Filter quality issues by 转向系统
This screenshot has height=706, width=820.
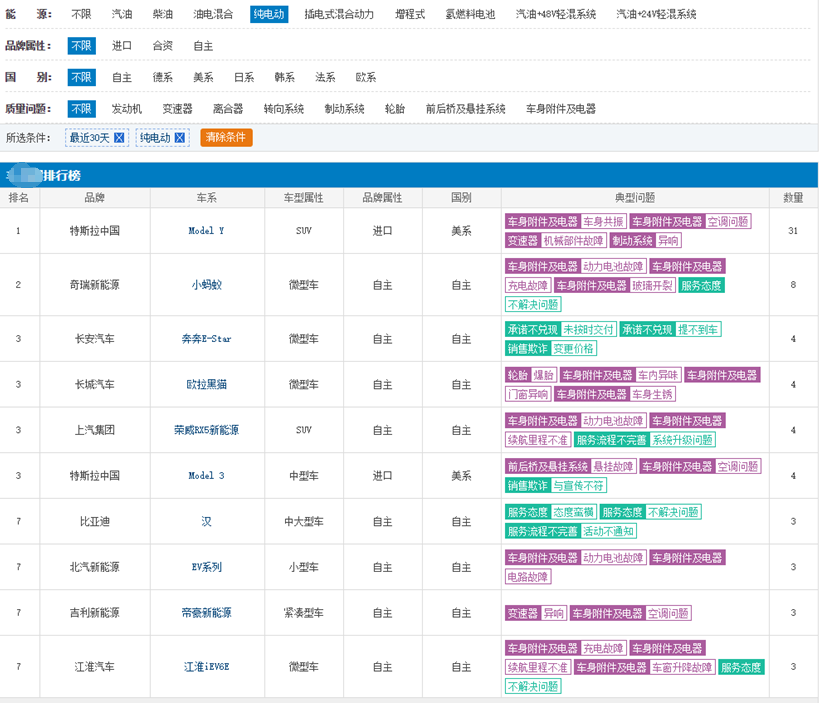coord(283,109)
